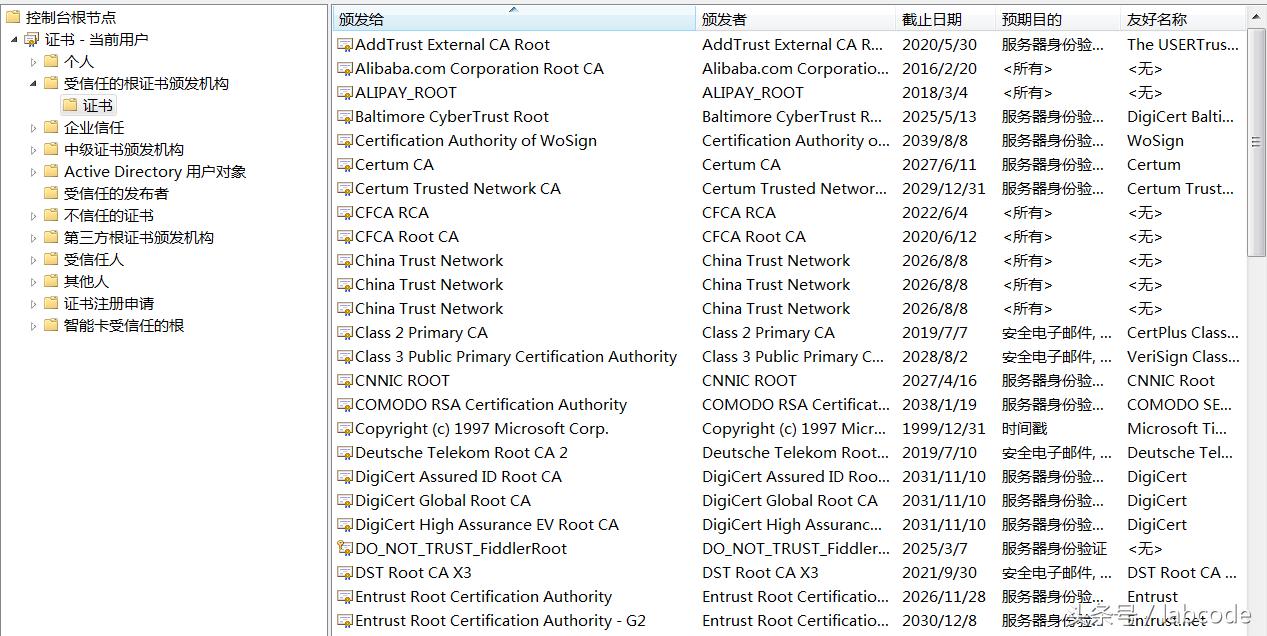Click the 控制台根节点 folder icon
This screenshot has height=636, width=1267.
pyautogui.click(x=13, y=18)
